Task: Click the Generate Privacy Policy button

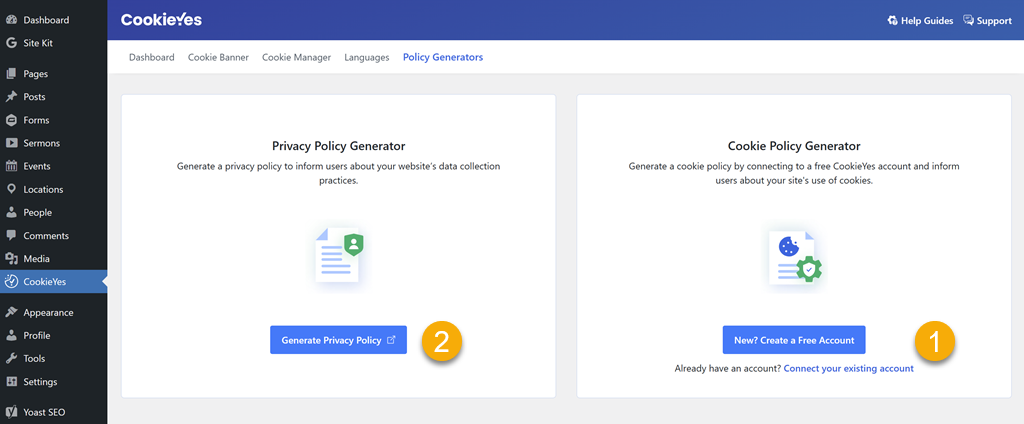Action: tap(338, 340)
